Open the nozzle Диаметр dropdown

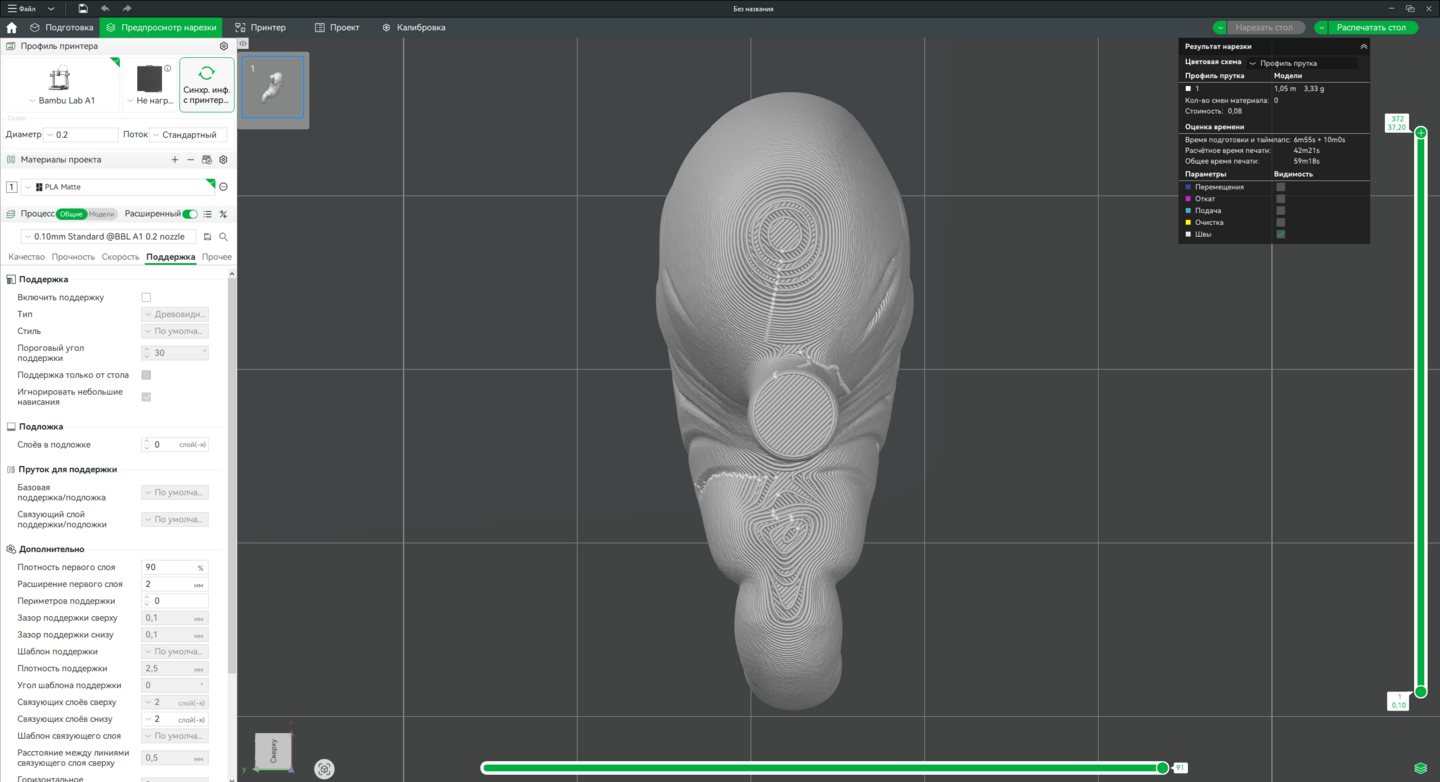pos(82,135)
